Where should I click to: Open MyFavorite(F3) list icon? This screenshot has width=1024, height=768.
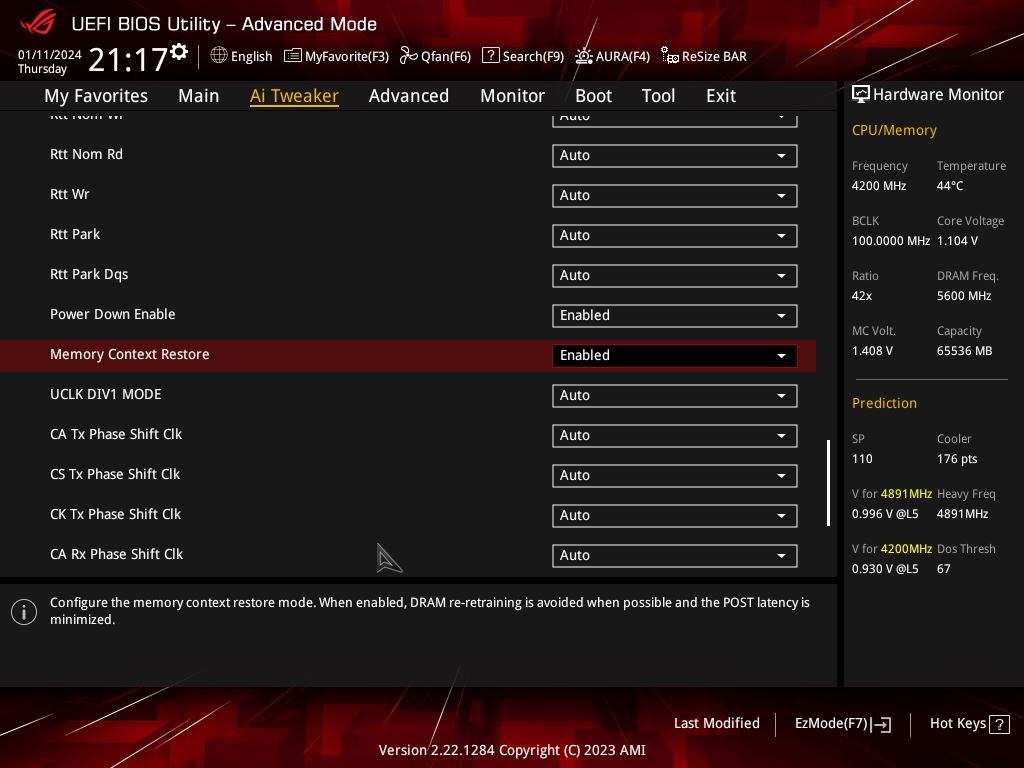point(293,56)
